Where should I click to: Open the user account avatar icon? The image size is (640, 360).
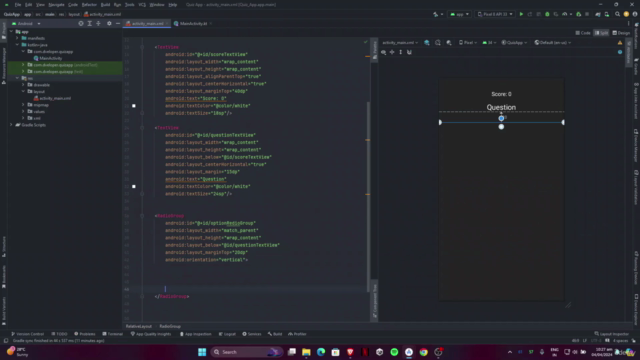(635, 14)
